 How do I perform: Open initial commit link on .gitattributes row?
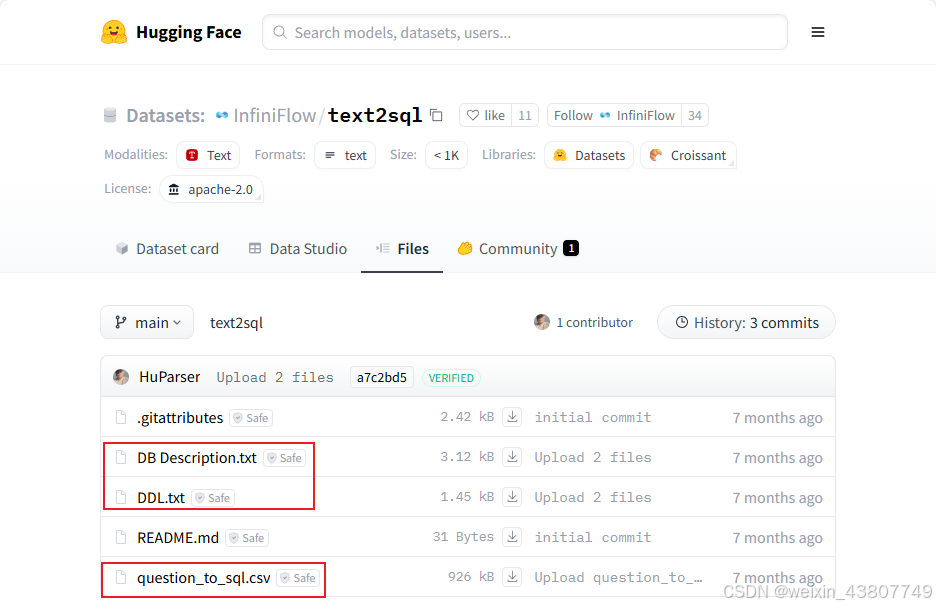[x=593, y=417]
